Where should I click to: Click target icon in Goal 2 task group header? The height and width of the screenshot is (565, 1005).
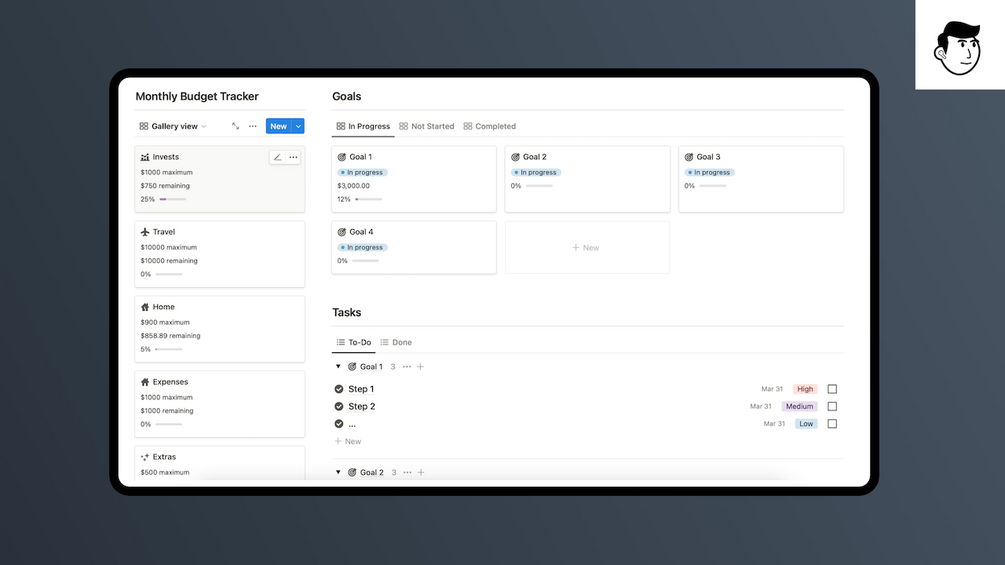[352, 473]
